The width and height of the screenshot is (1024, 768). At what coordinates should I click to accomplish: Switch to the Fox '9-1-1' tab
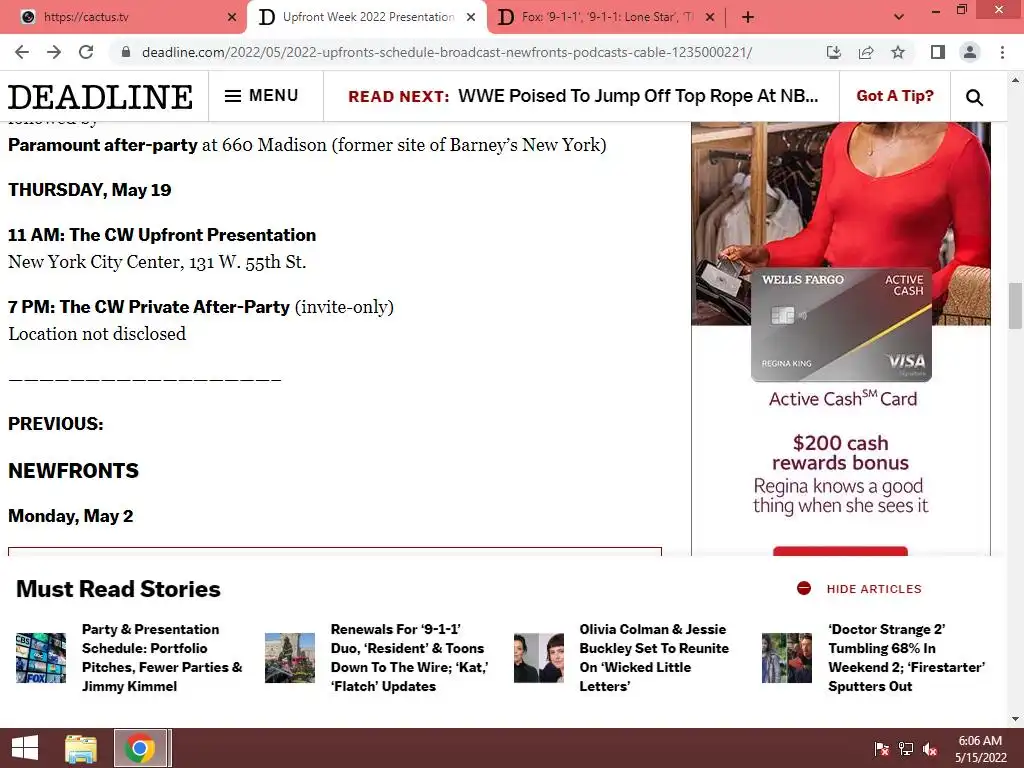click(606, 17)
